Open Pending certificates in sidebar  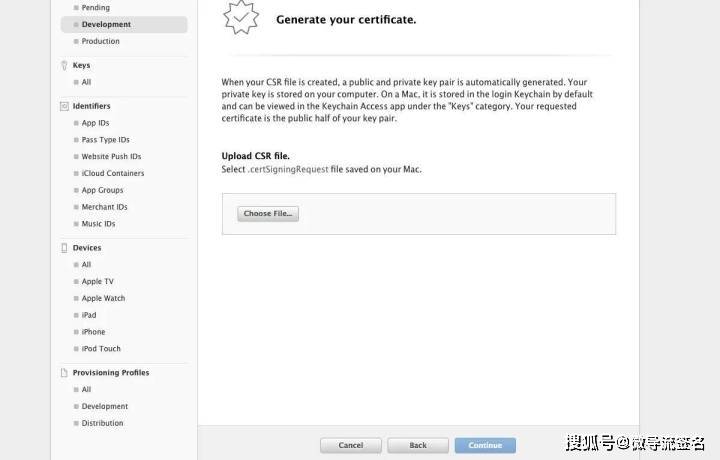96,8
